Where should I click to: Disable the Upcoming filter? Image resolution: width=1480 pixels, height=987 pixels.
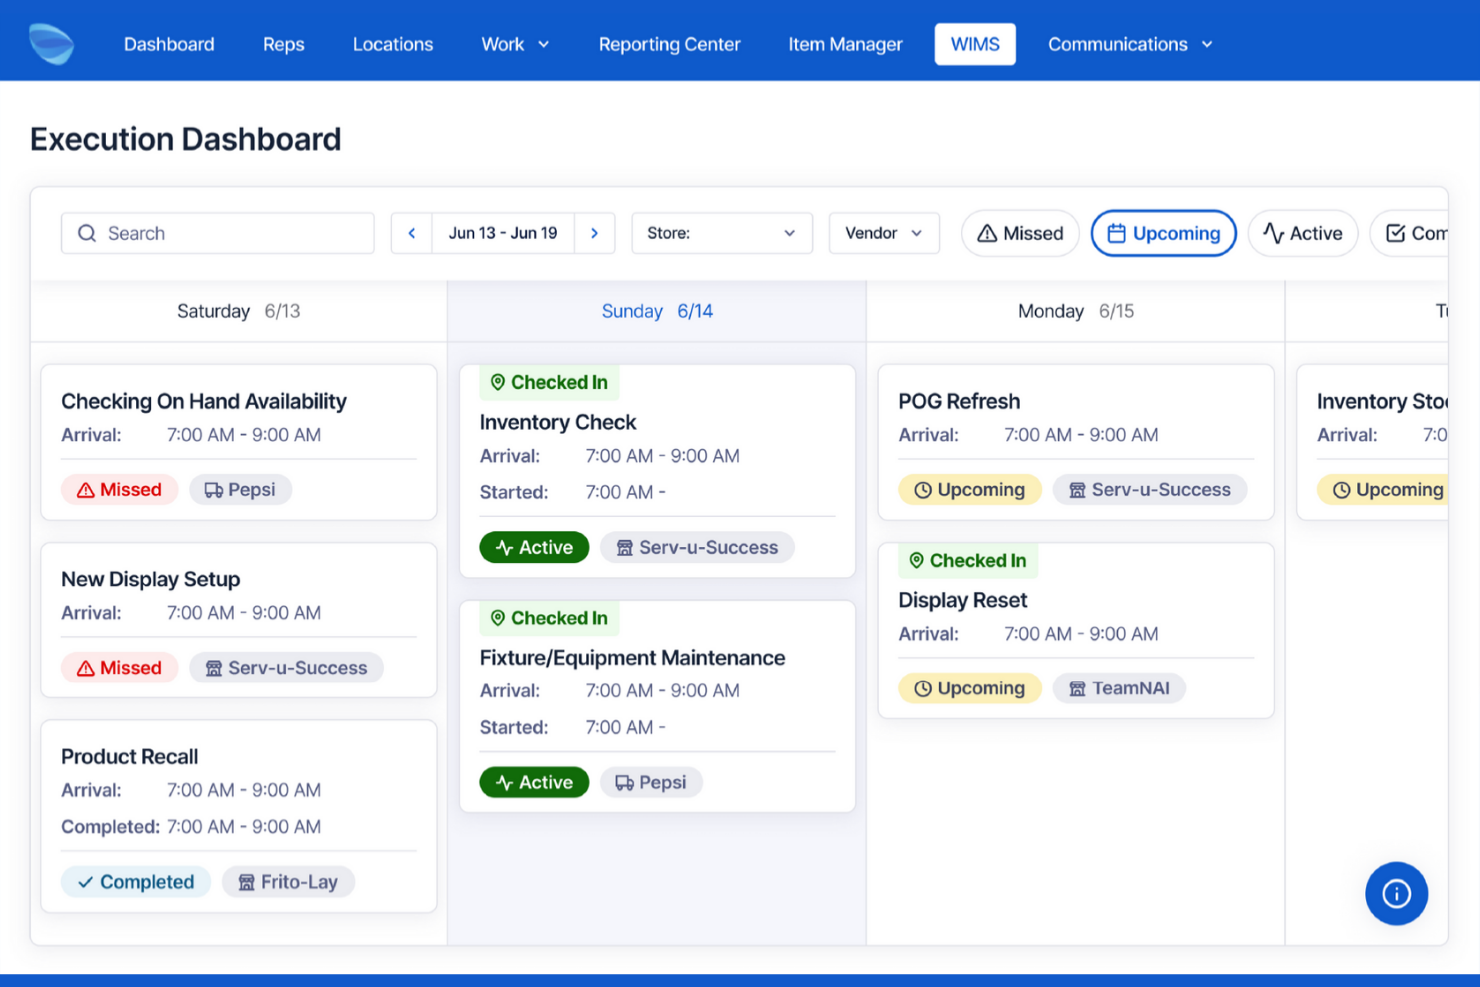click(1163, 233)
